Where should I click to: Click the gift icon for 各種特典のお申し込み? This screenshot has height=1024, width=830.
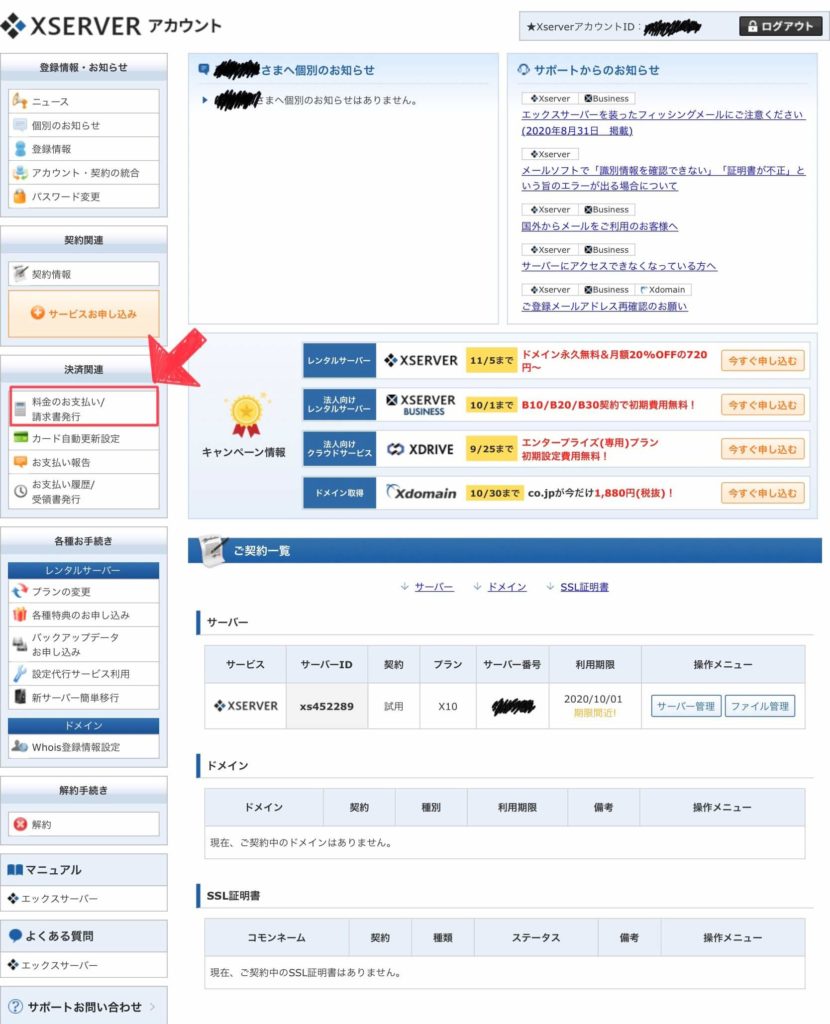pos(20,614)
